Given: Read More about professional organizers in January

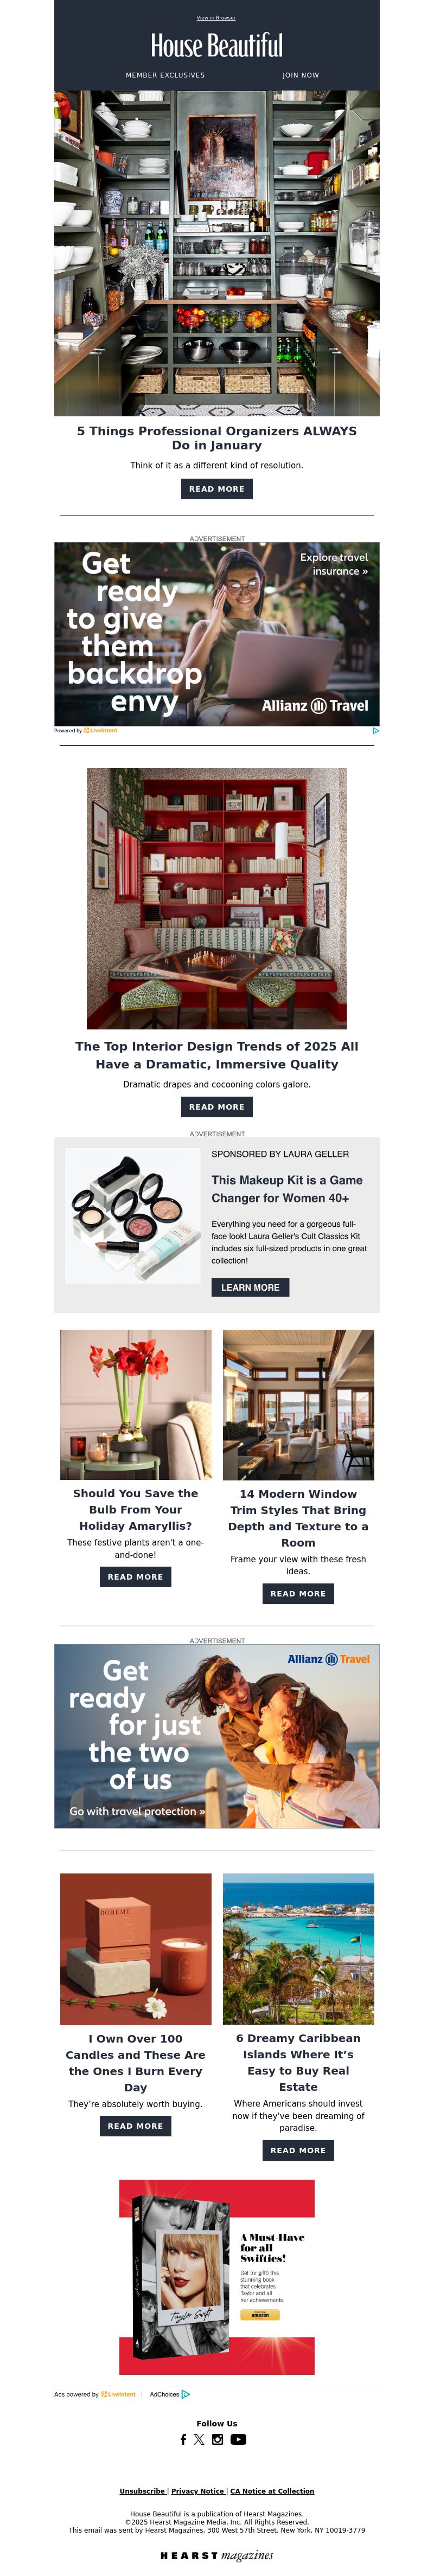Looking at the screenshot, I should click(x=217, y=489).
